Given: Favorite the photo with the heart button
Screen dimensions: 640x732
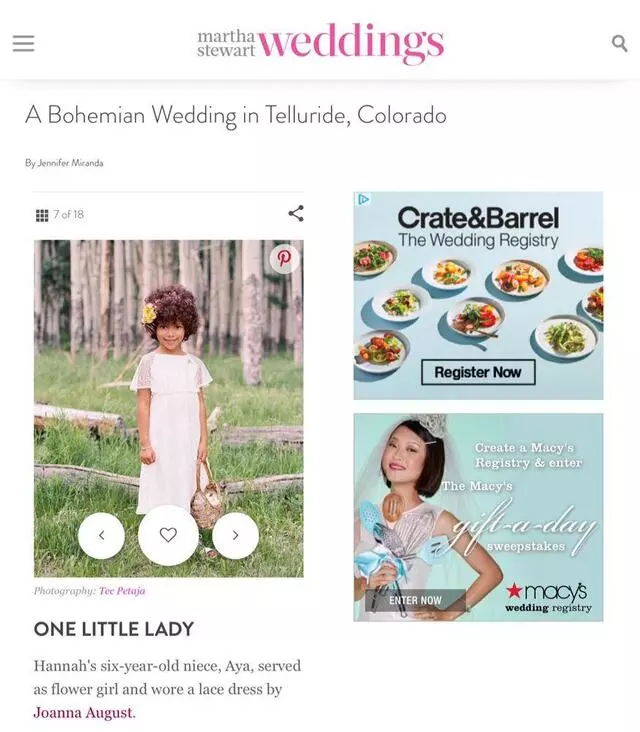Looking at the screenshot, I should point(168,535).
